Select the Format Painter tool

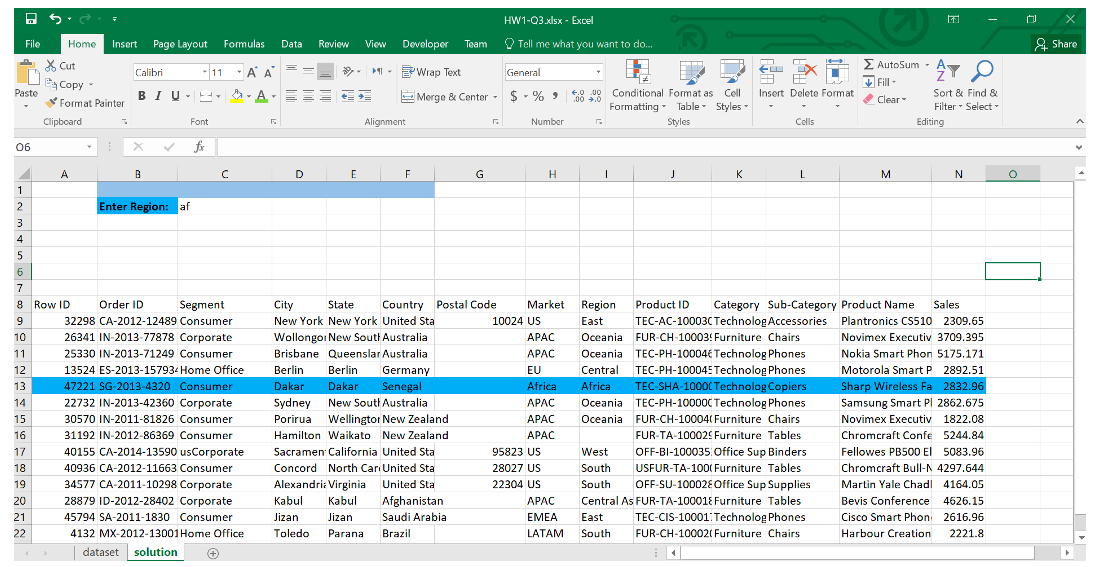tap(85, 103)
